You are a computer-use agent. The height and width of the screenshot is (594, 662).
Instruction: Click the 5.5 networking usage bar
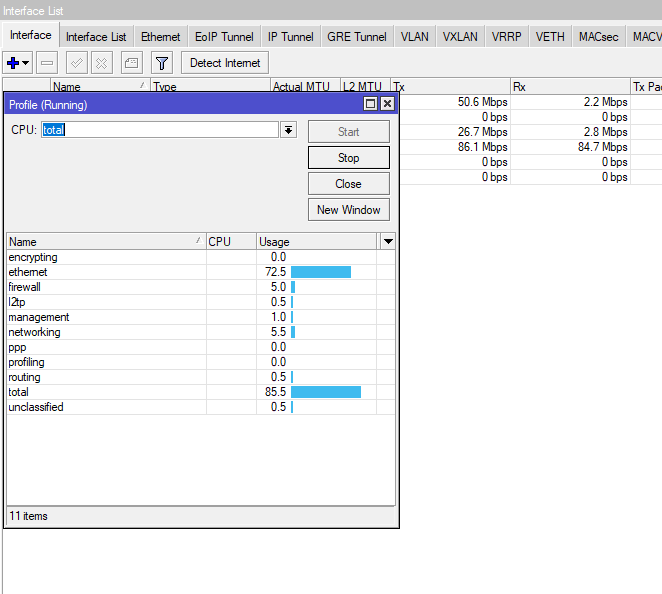293,332
